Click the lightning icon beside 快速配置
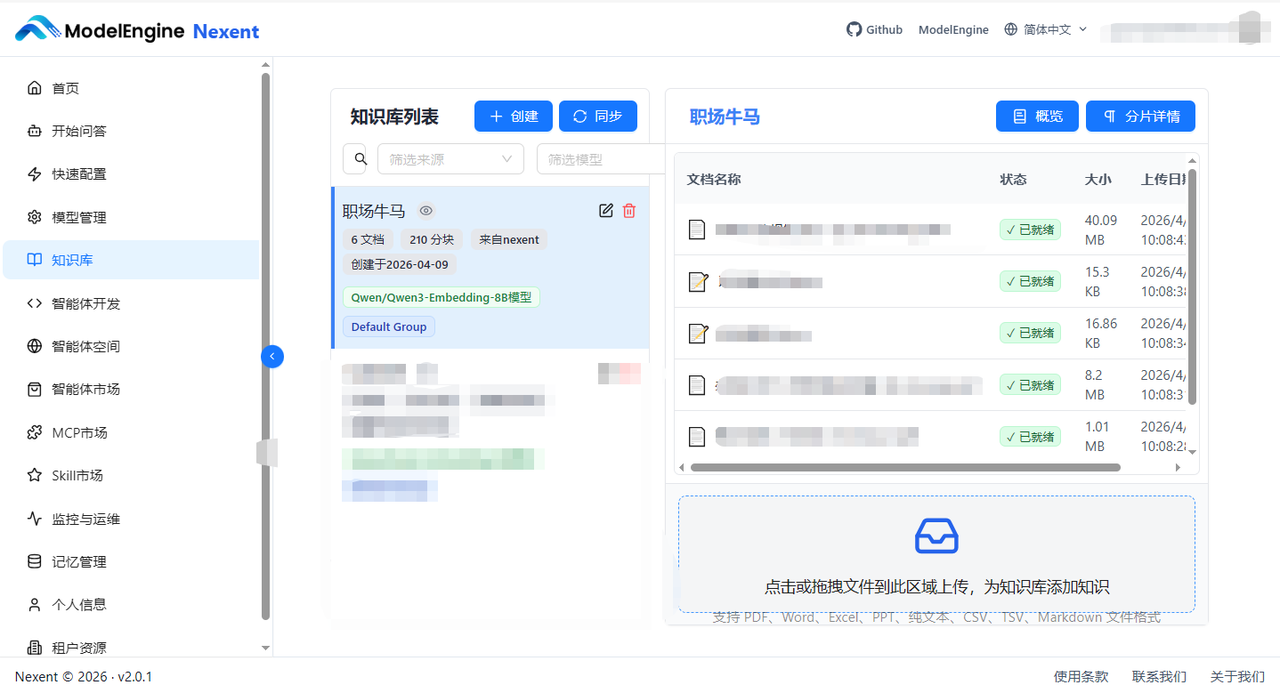The image size is (1280, 693). coord(35,174)
